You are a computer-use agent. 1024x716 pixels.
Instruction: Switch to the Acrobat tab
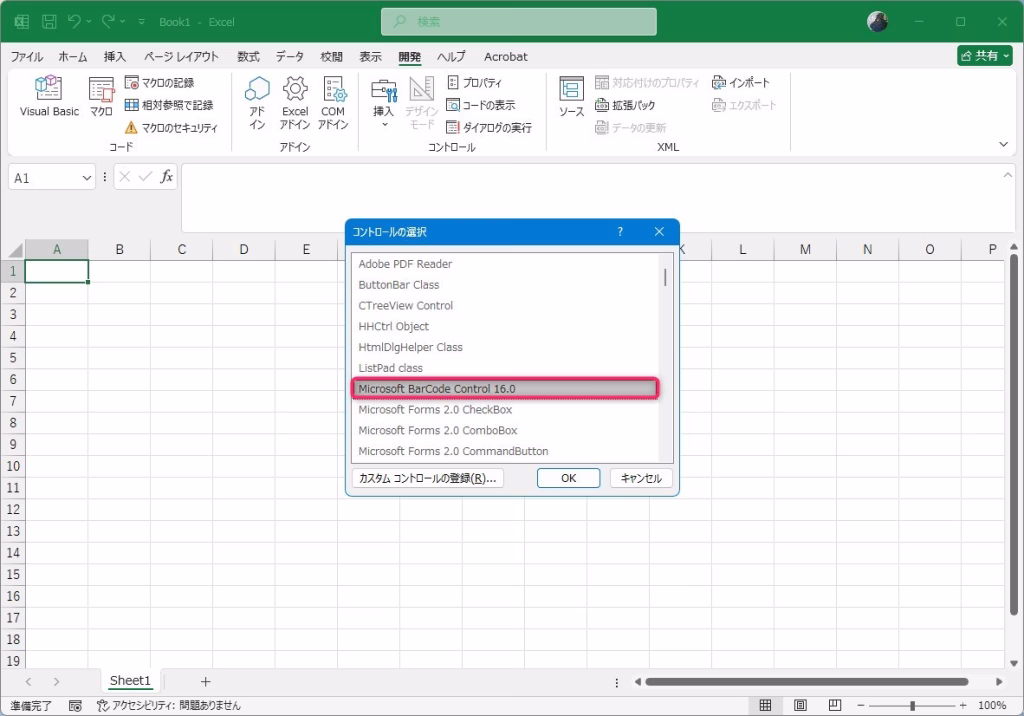click(x=505, y=57)
